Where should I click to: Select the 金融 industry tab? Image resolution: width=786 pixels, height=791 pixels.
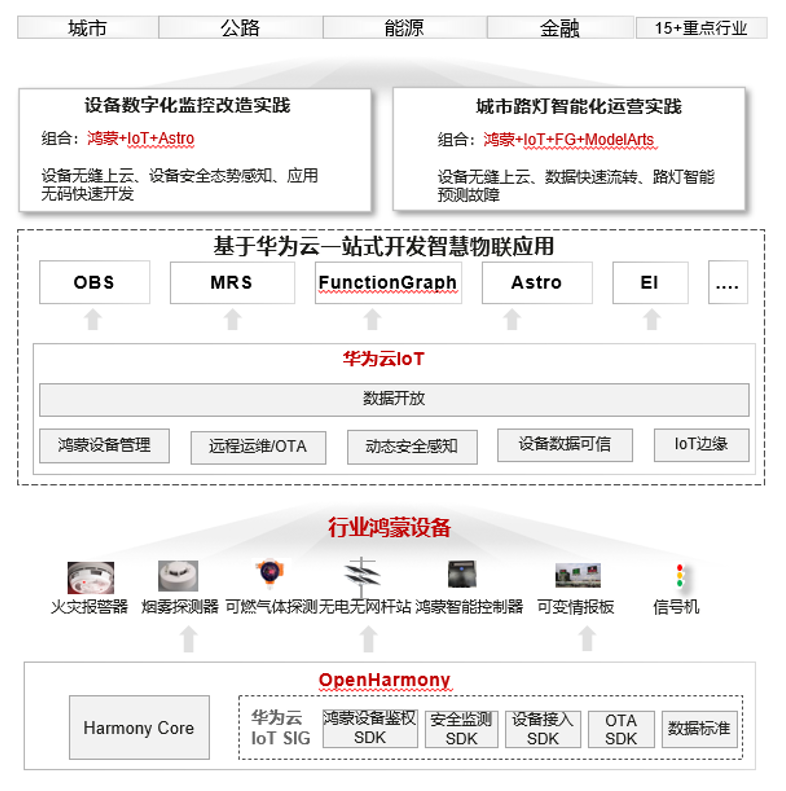point(560,27)
